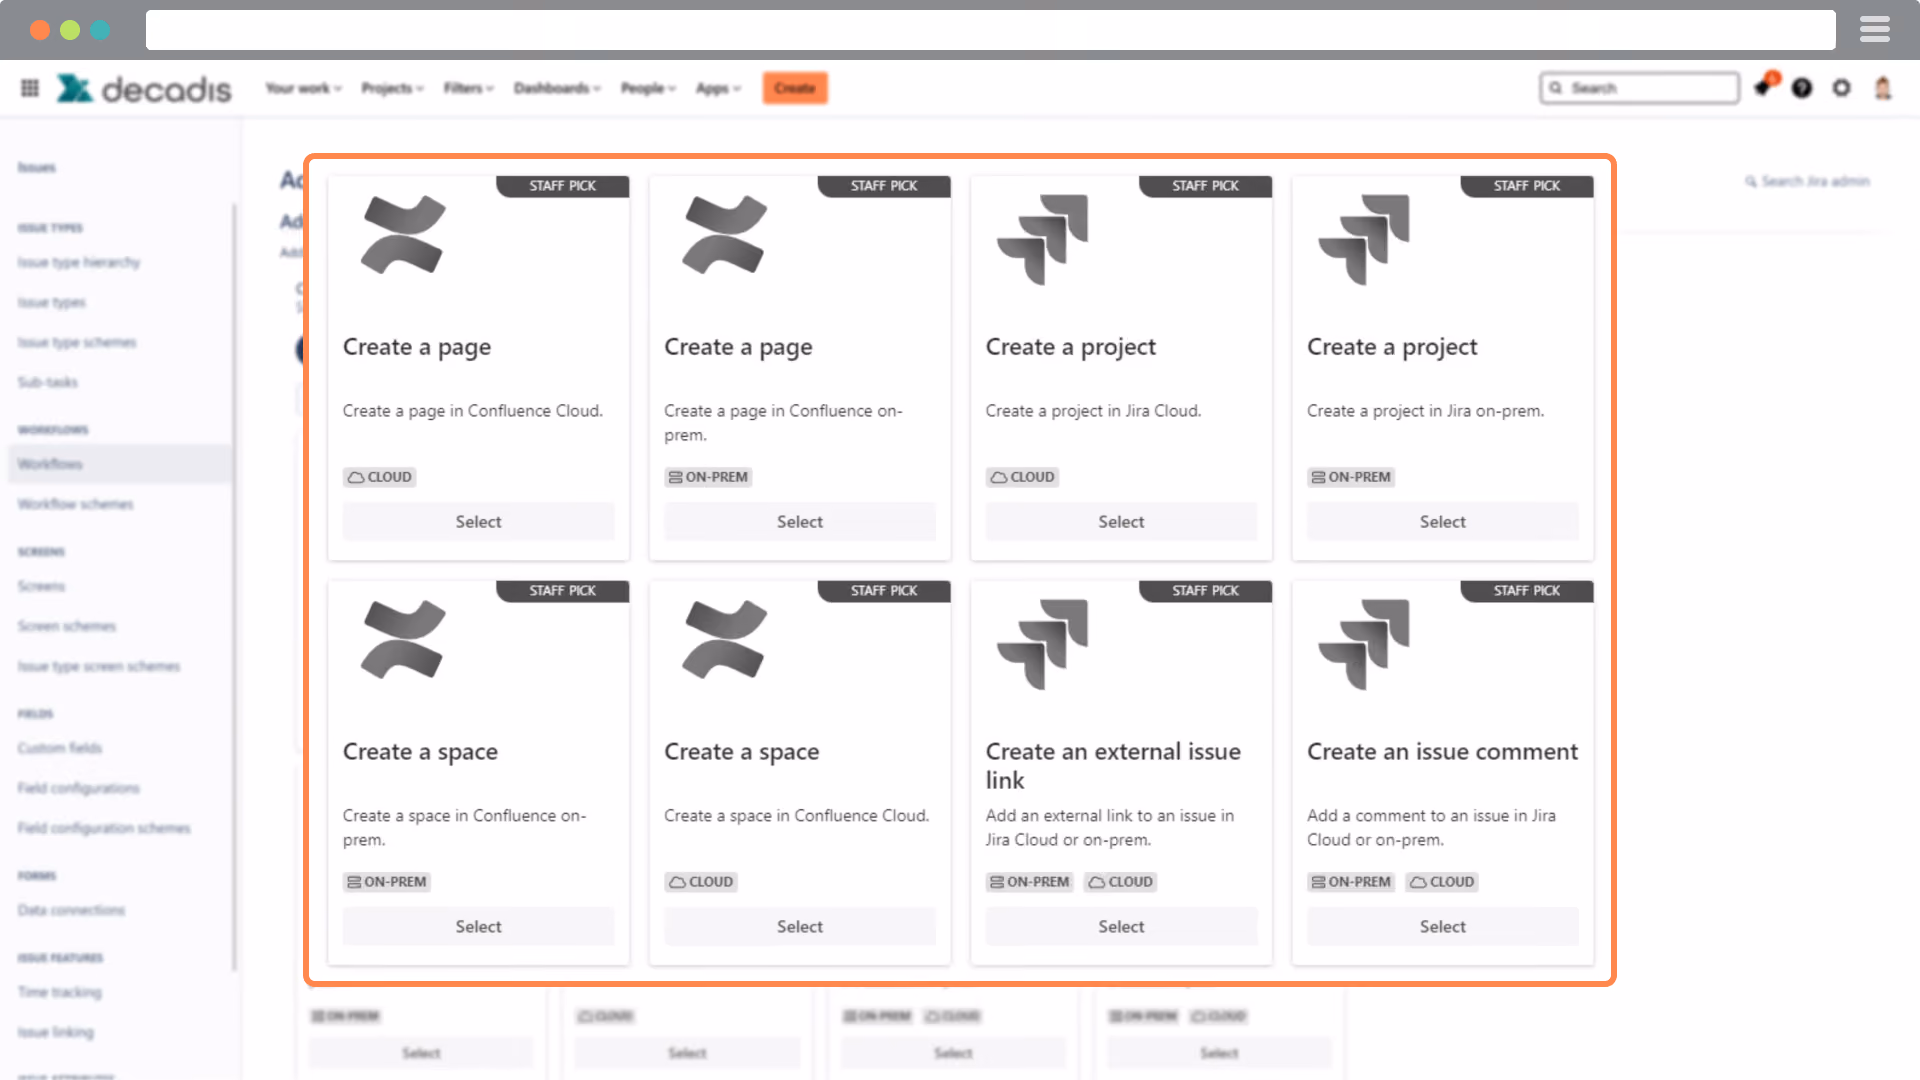Select Create a page in Confluence on-prem
1920x1080 pixels.
tap(800, 522)
